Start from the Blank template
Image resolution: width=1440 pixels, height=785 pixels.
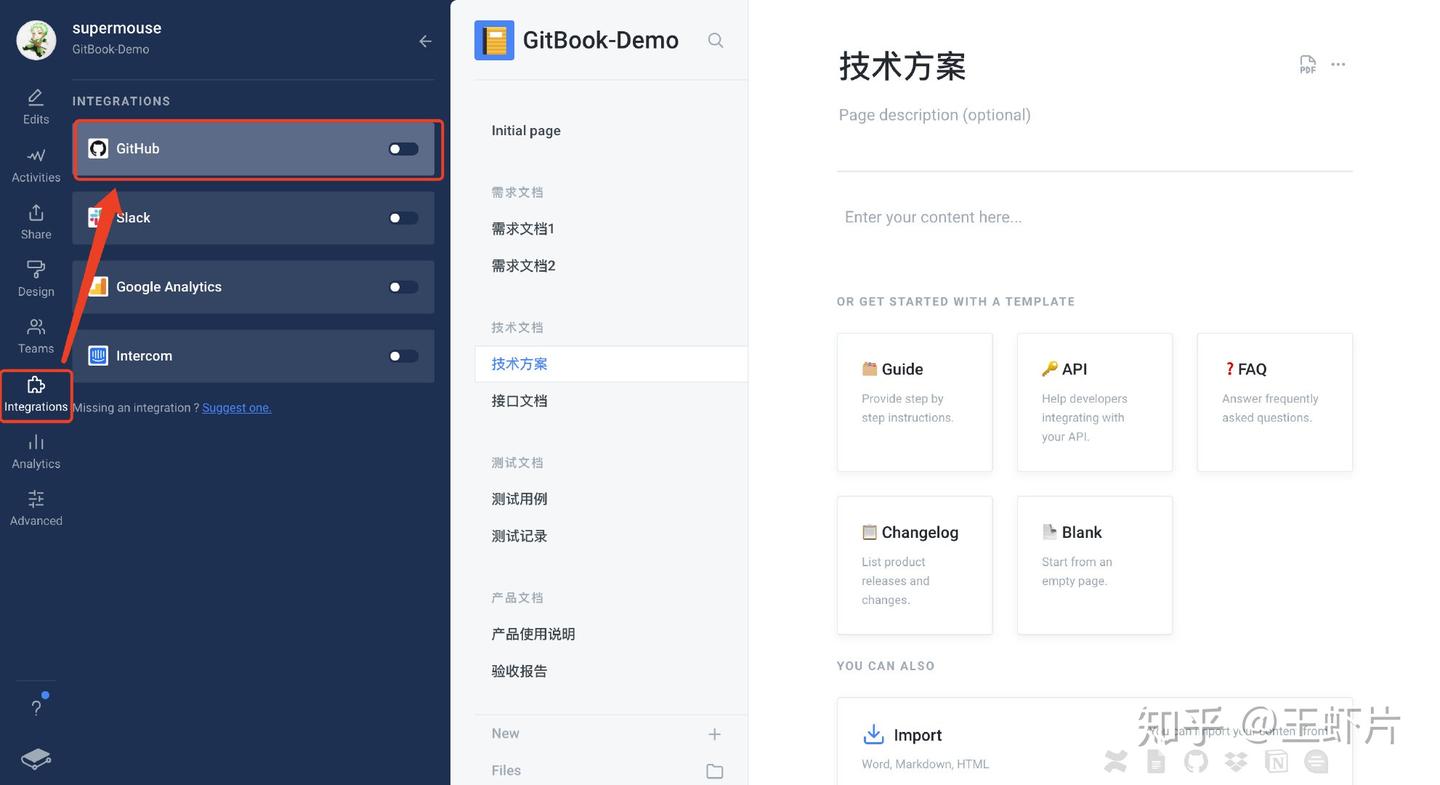point(1094,565)
